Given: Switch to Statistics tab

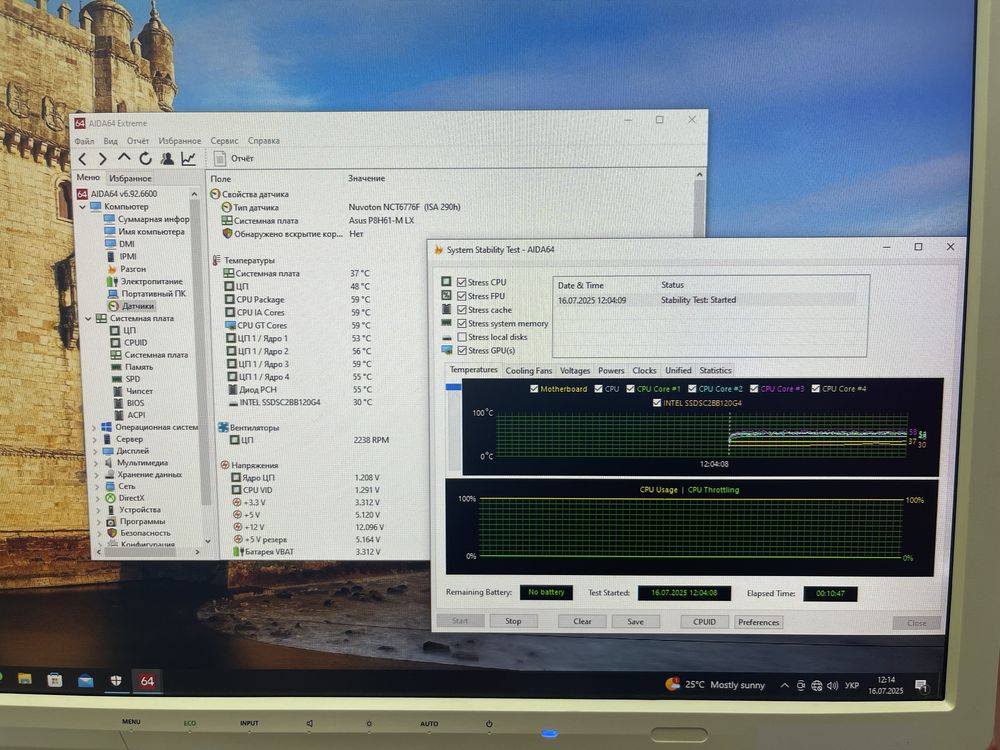Looking at the screenshot, I should point(715,370).
